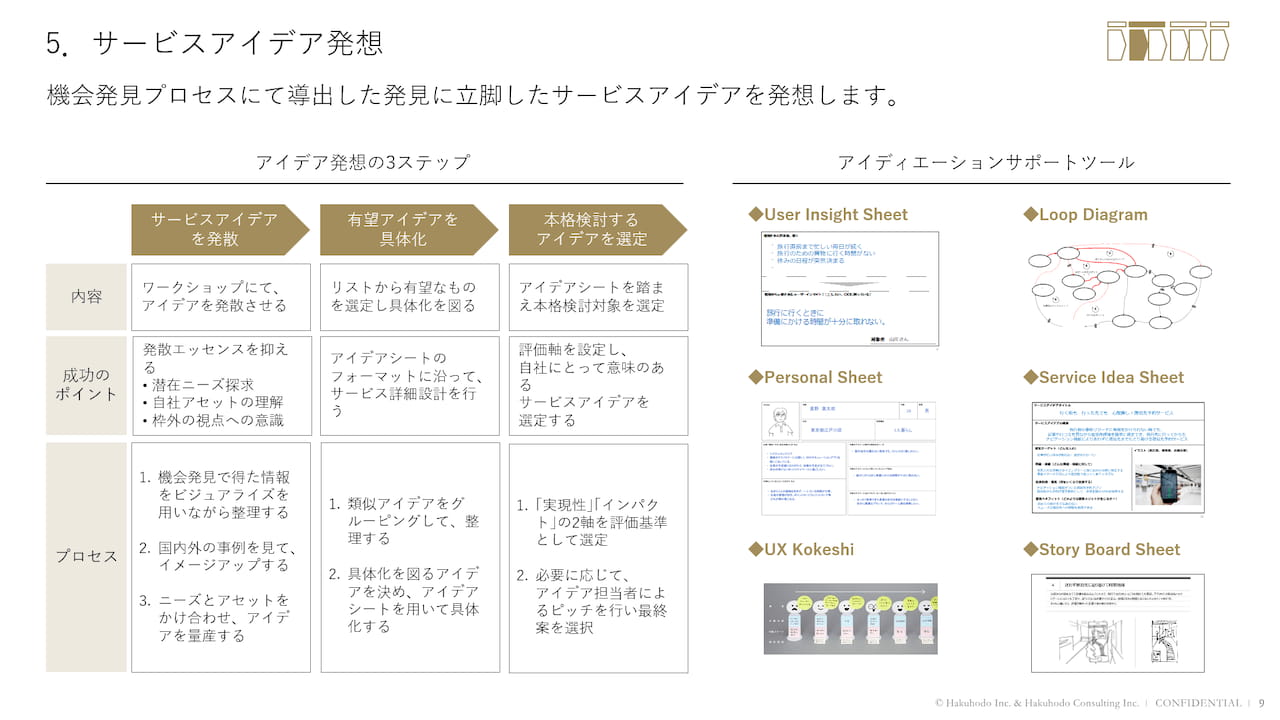Click the CONFIDENTIAL footer text

click(x=1205, y=703)
